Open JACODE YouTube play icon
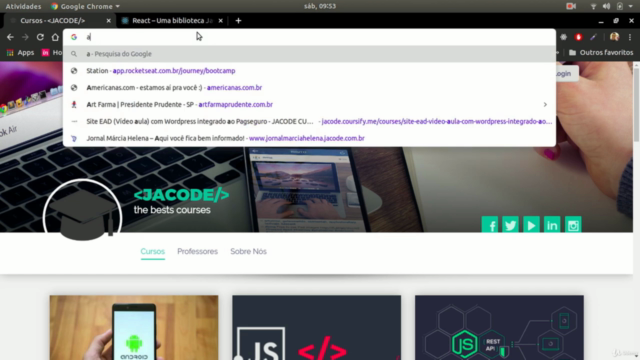This screenshot has width=640, height=360. (531, 225)
